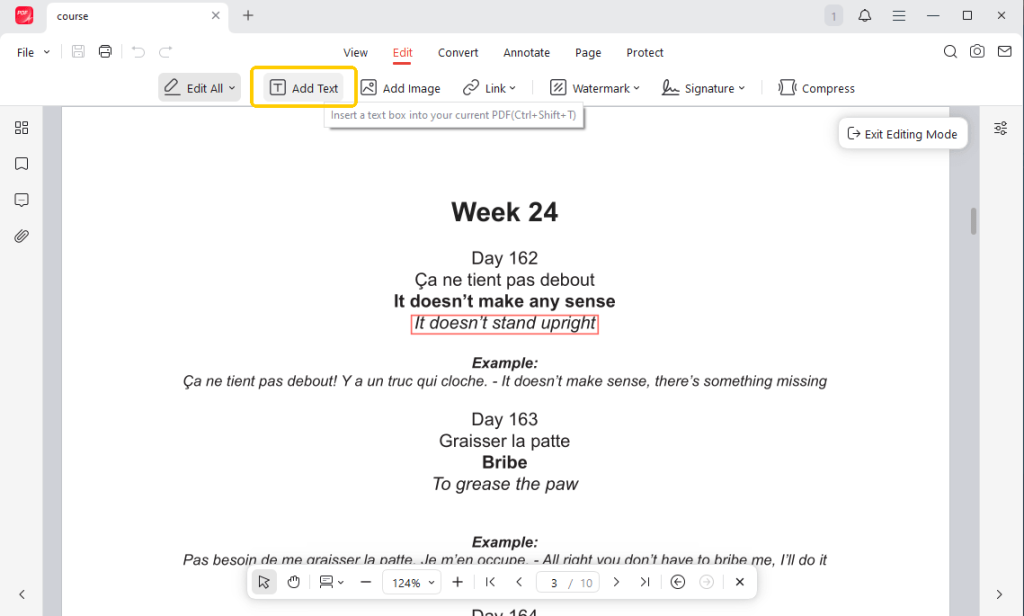Click the vertical scrollbar thumb
This screenshot has height=616, width=1024.
[973, 221]
